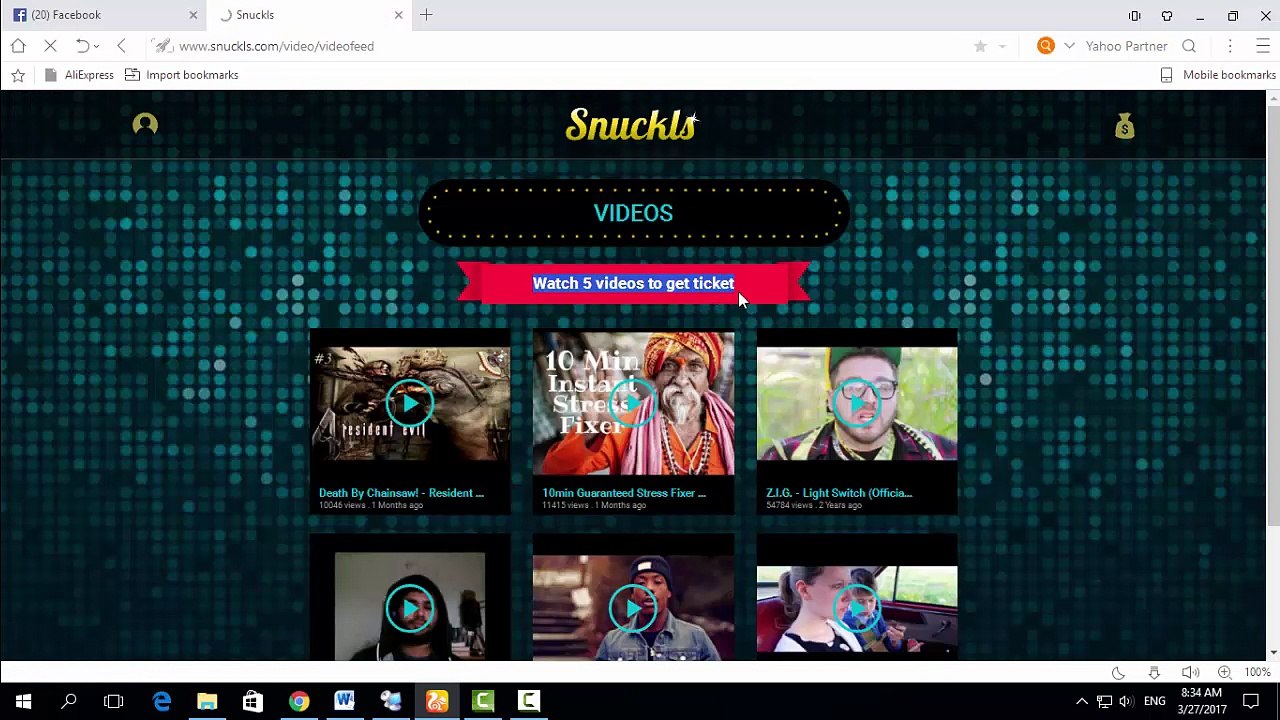1280x720 pixels.
Task: Open the Death By Chainsaw! - Resident title link
Action: click(x=401, y=493)
